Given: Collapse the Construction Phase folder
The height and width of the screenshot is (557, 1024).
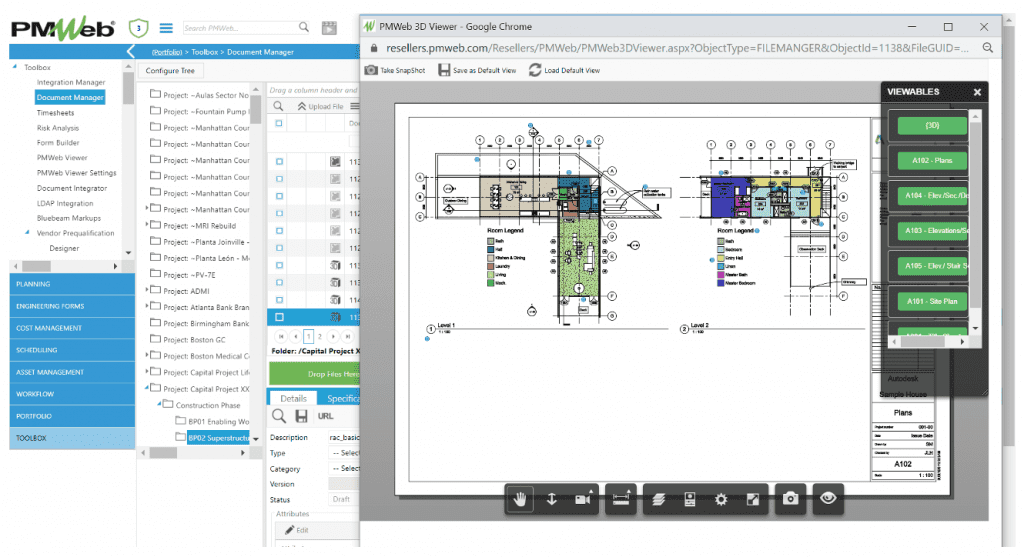Looking at the screenshot, I should tap(159, 404).
